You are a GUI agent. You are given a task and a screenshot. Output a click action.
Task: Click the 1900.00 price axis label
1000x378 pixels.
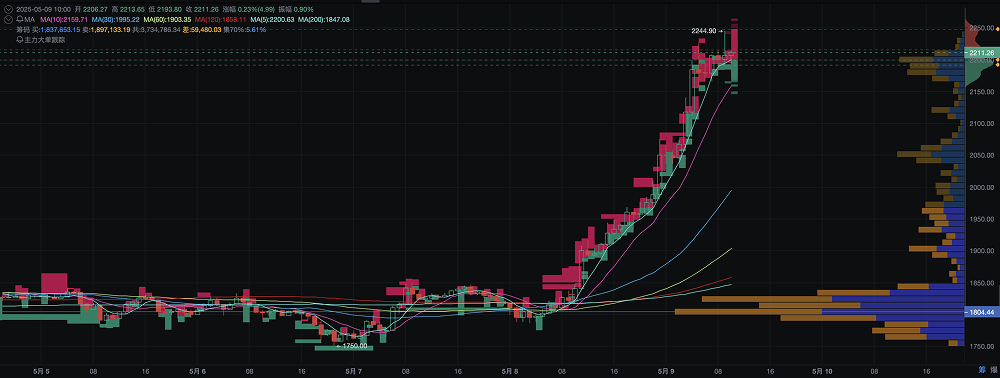click(x=982, y=251)
